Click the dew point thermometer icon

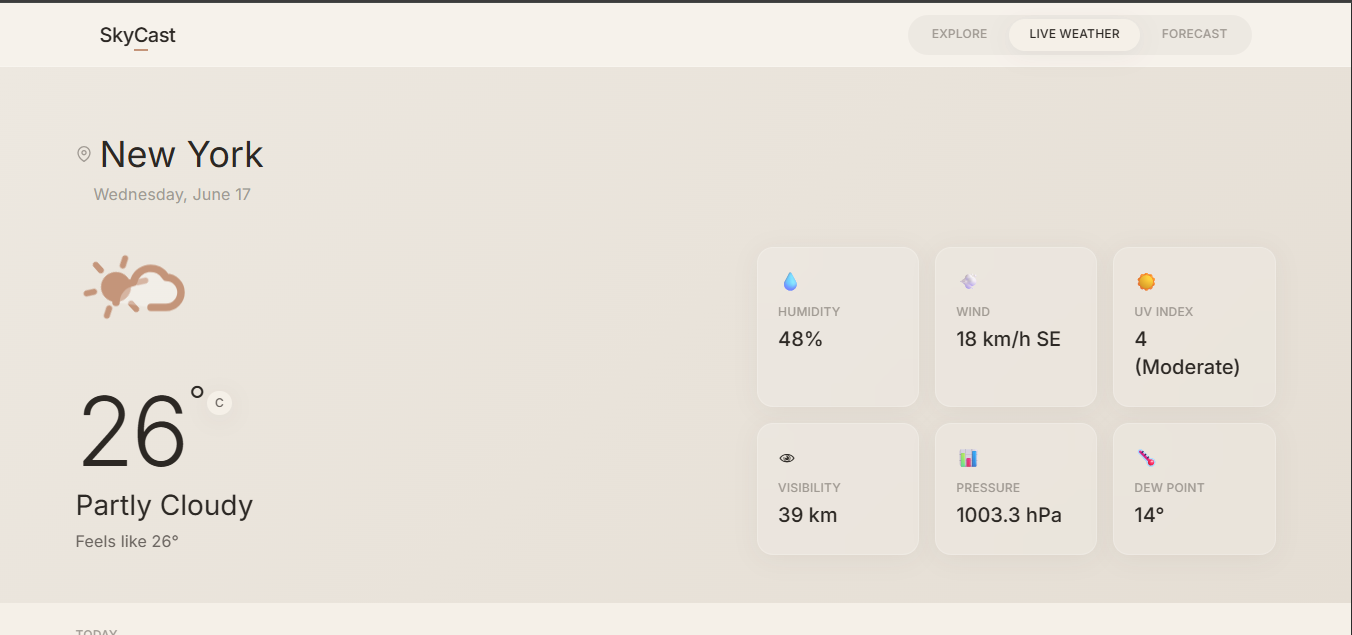(x=1146, y=458)
